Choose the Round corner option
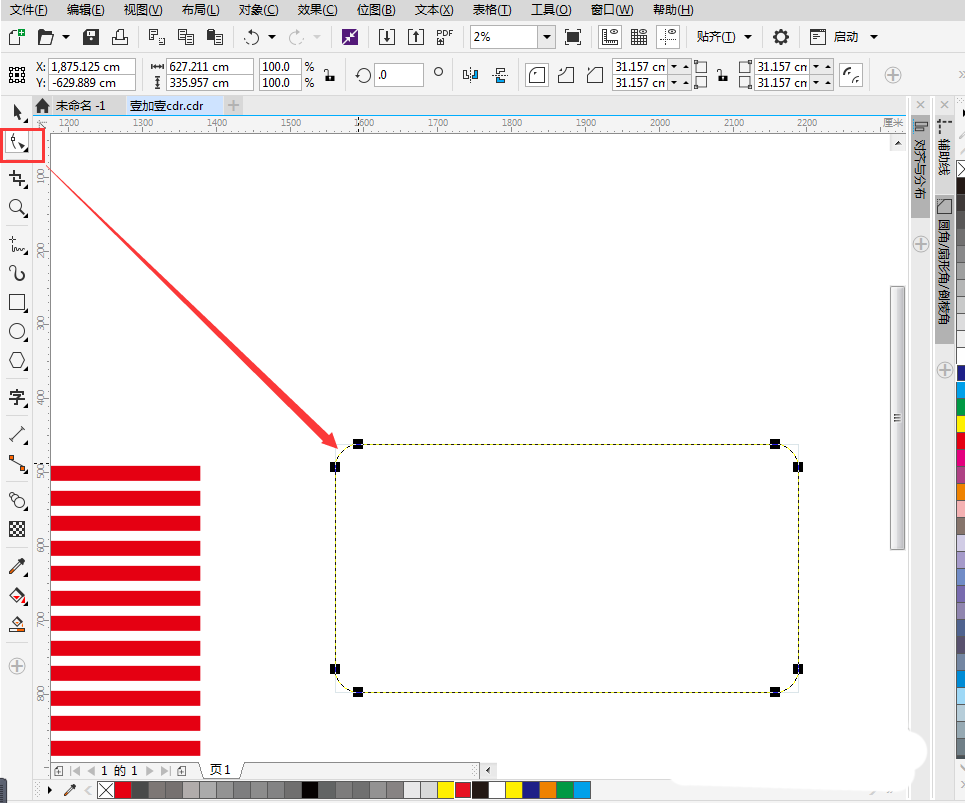 (537, 75)
